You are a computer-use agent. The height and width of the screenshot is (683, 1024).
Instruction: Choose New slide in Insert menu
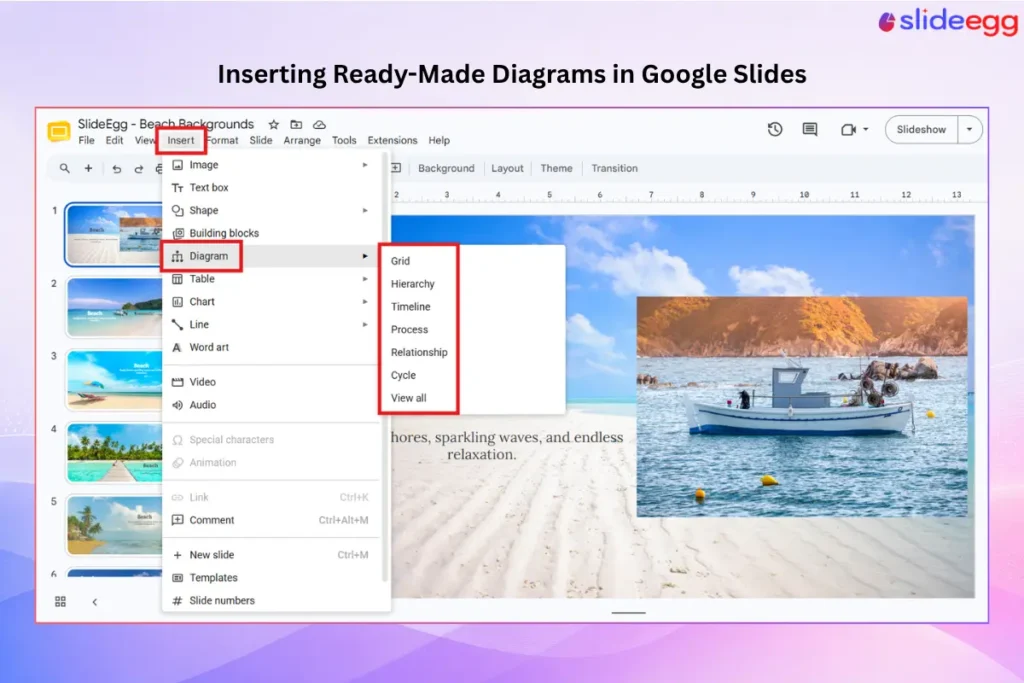pyautogui.click(x=270, y=555)
